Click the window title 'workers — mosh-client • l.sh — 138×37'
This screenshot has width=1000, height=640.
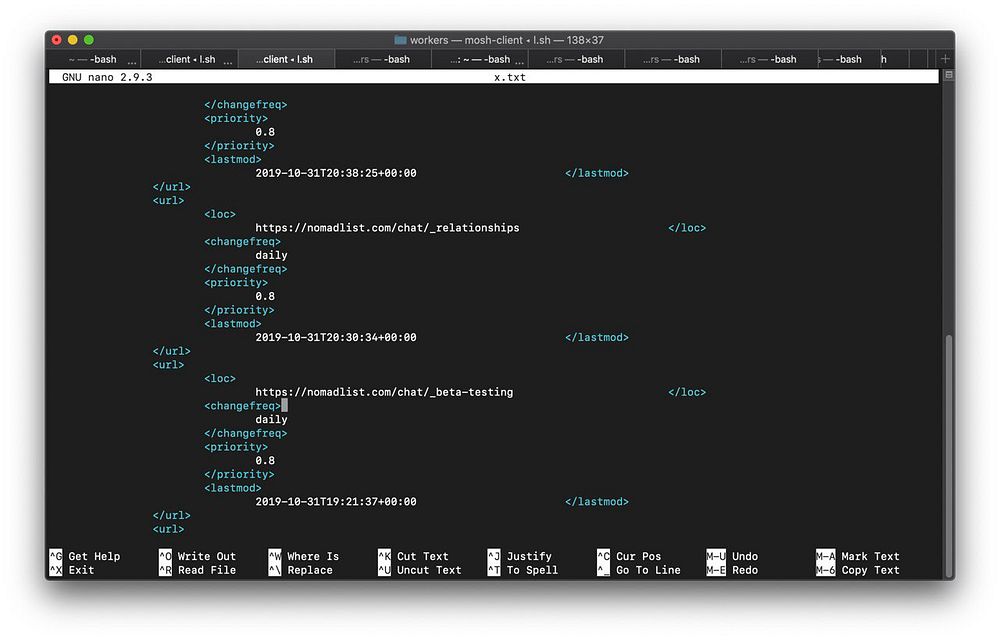click(x=506, y=40)
